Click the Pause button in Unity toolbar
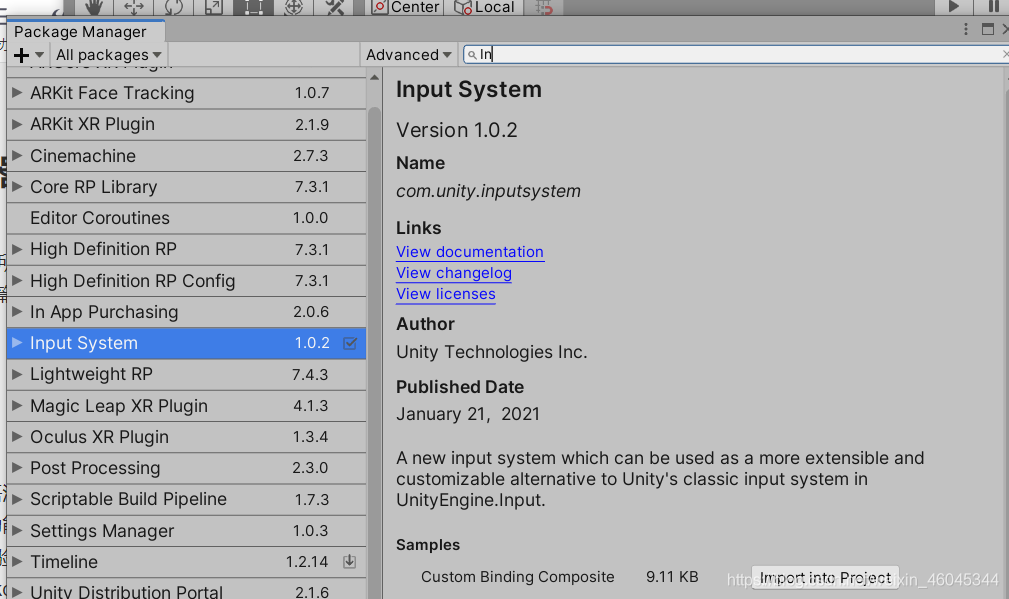 pos(993,7)
